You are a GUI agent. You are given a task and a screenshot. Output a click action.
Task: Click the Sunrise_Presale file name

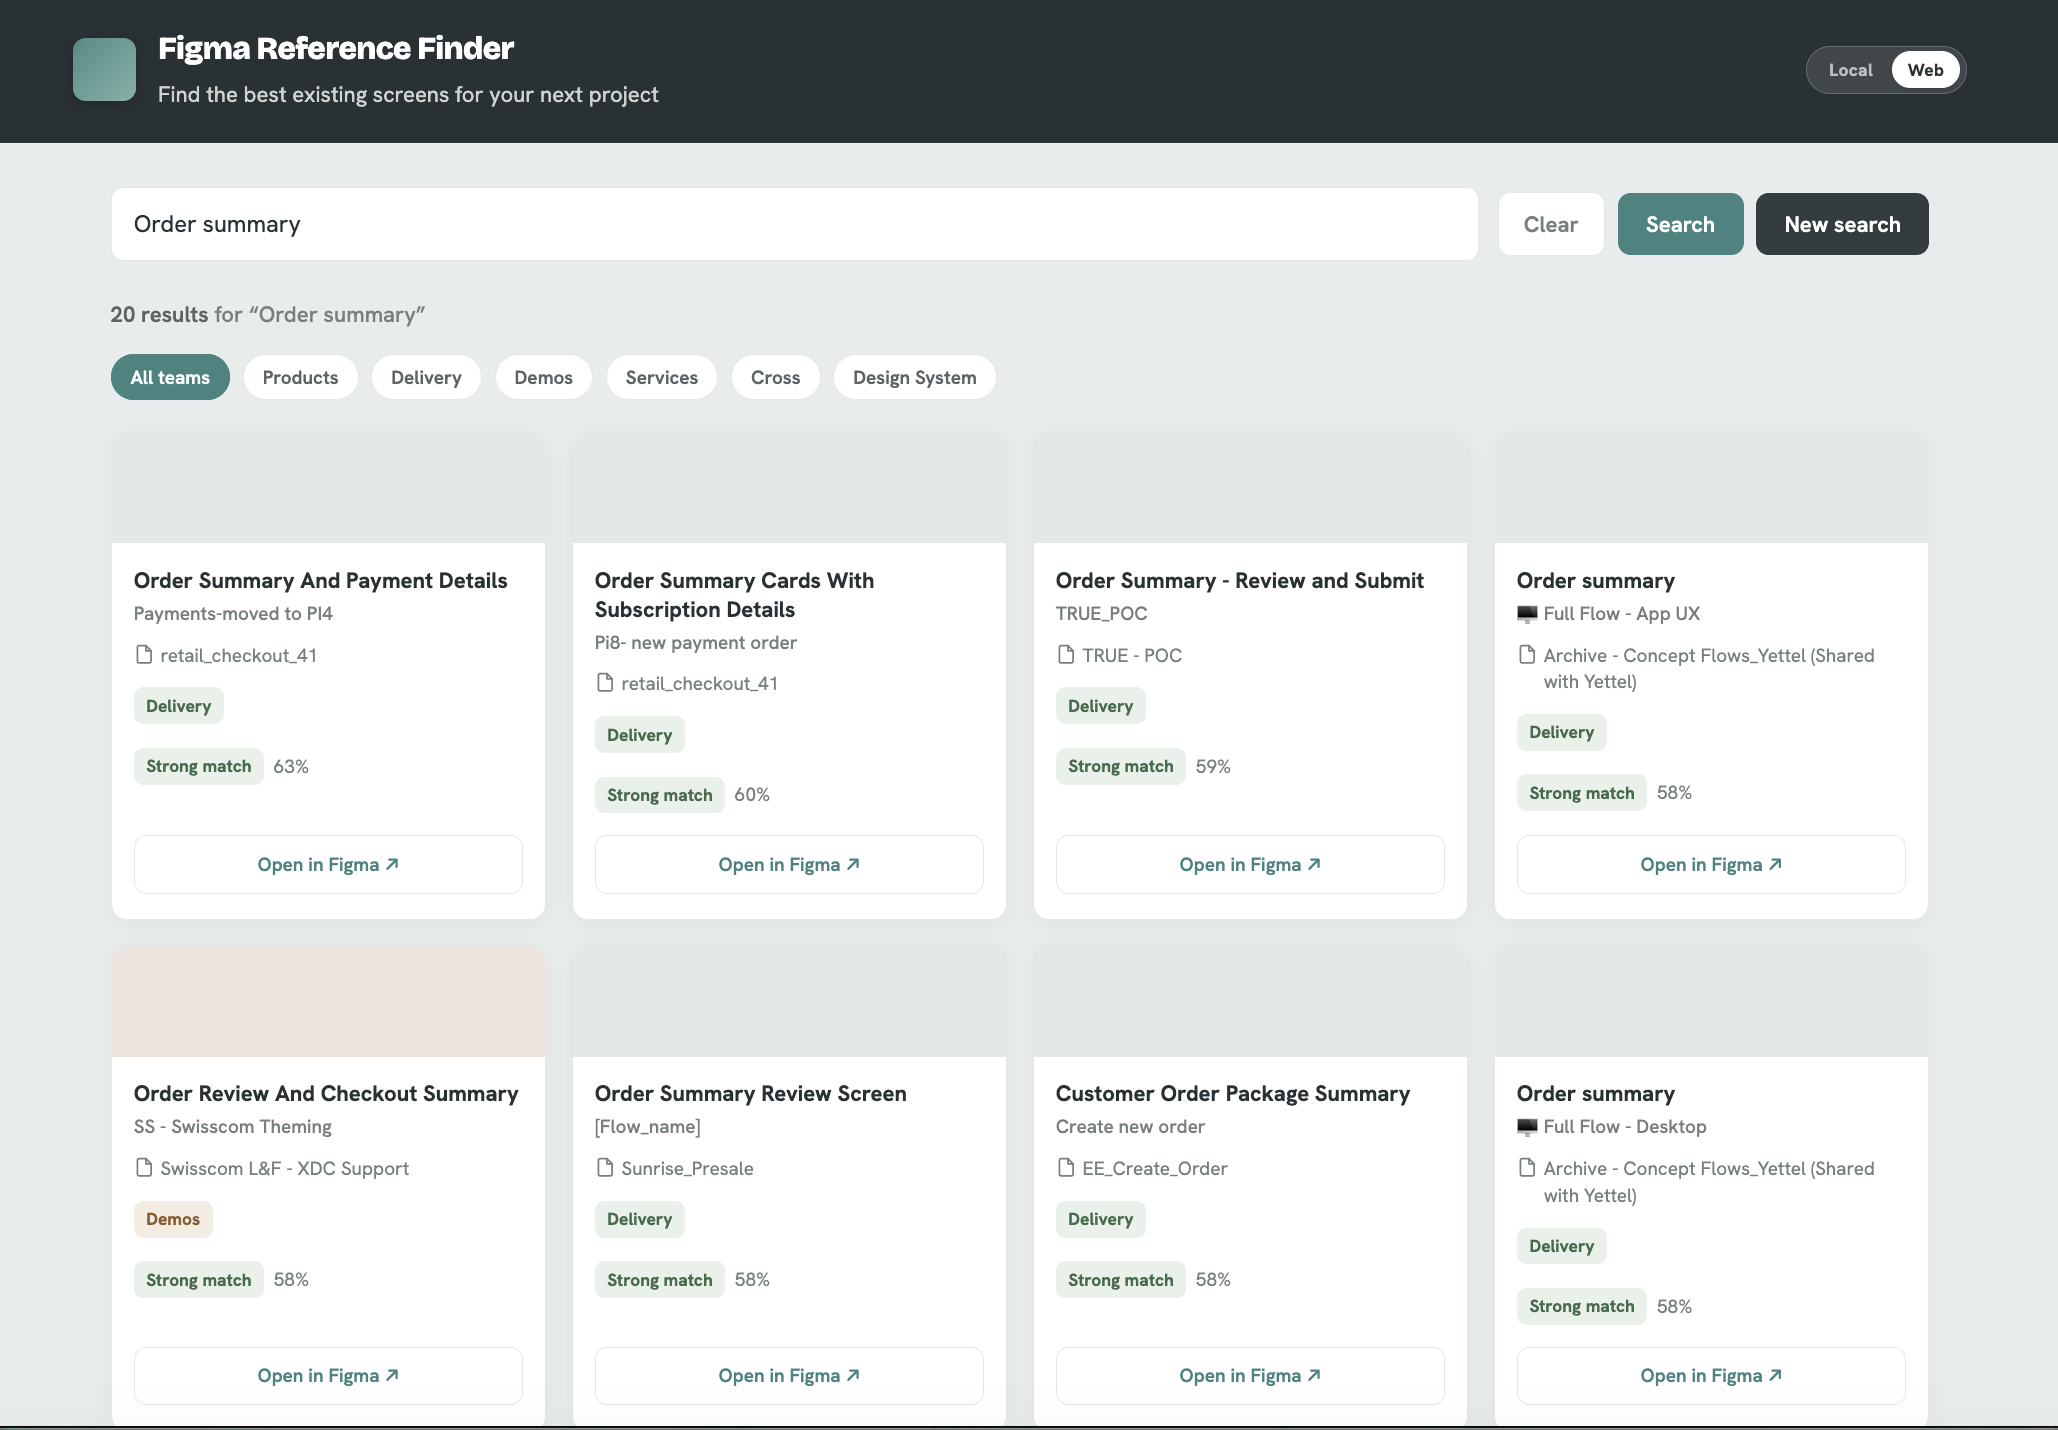(x=687, y=1168)
